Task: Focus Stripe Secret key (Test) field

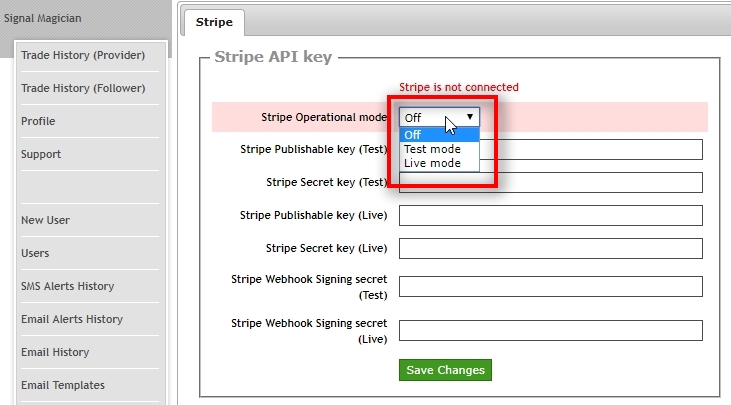Action: (551, 183)
